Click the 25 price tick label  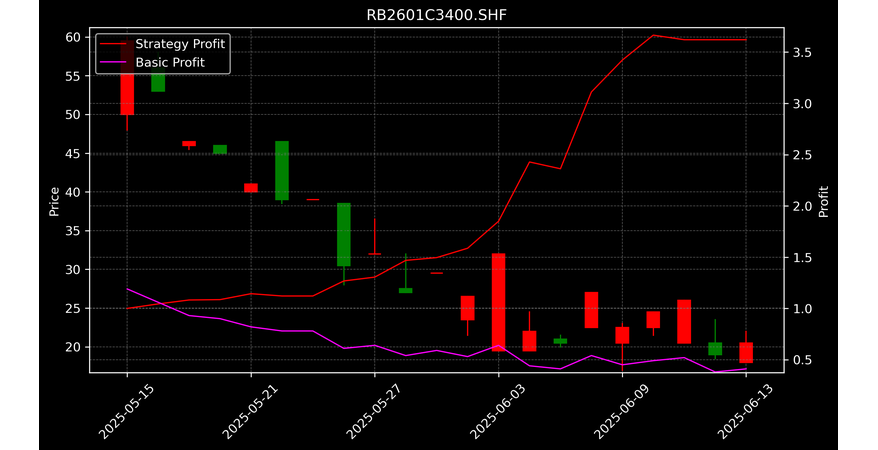(x=74, y=309)
